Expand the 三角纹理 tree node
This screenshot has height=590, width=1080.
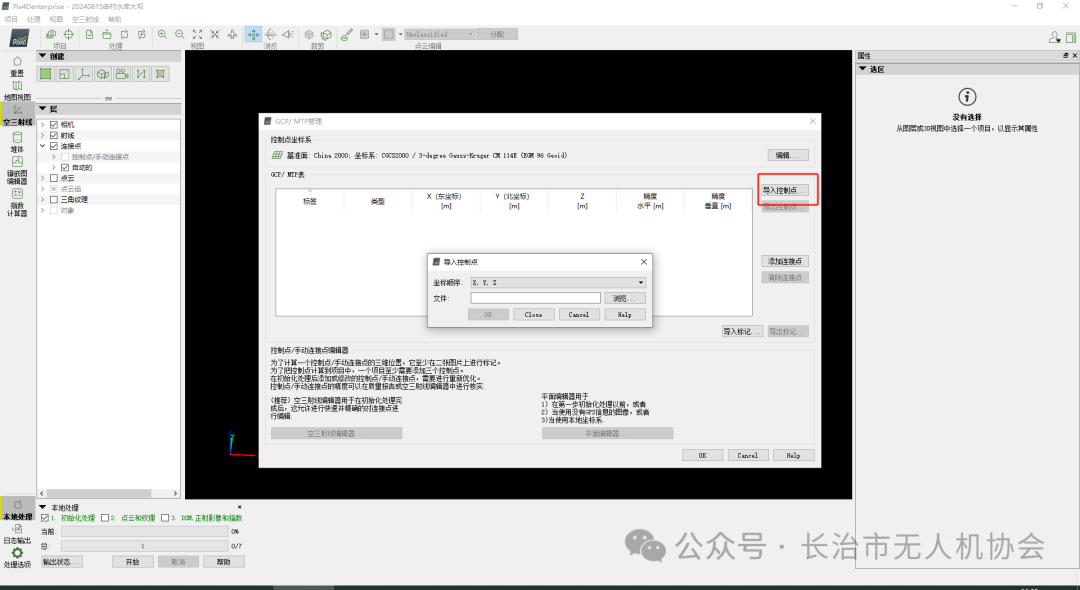(43, 200)
